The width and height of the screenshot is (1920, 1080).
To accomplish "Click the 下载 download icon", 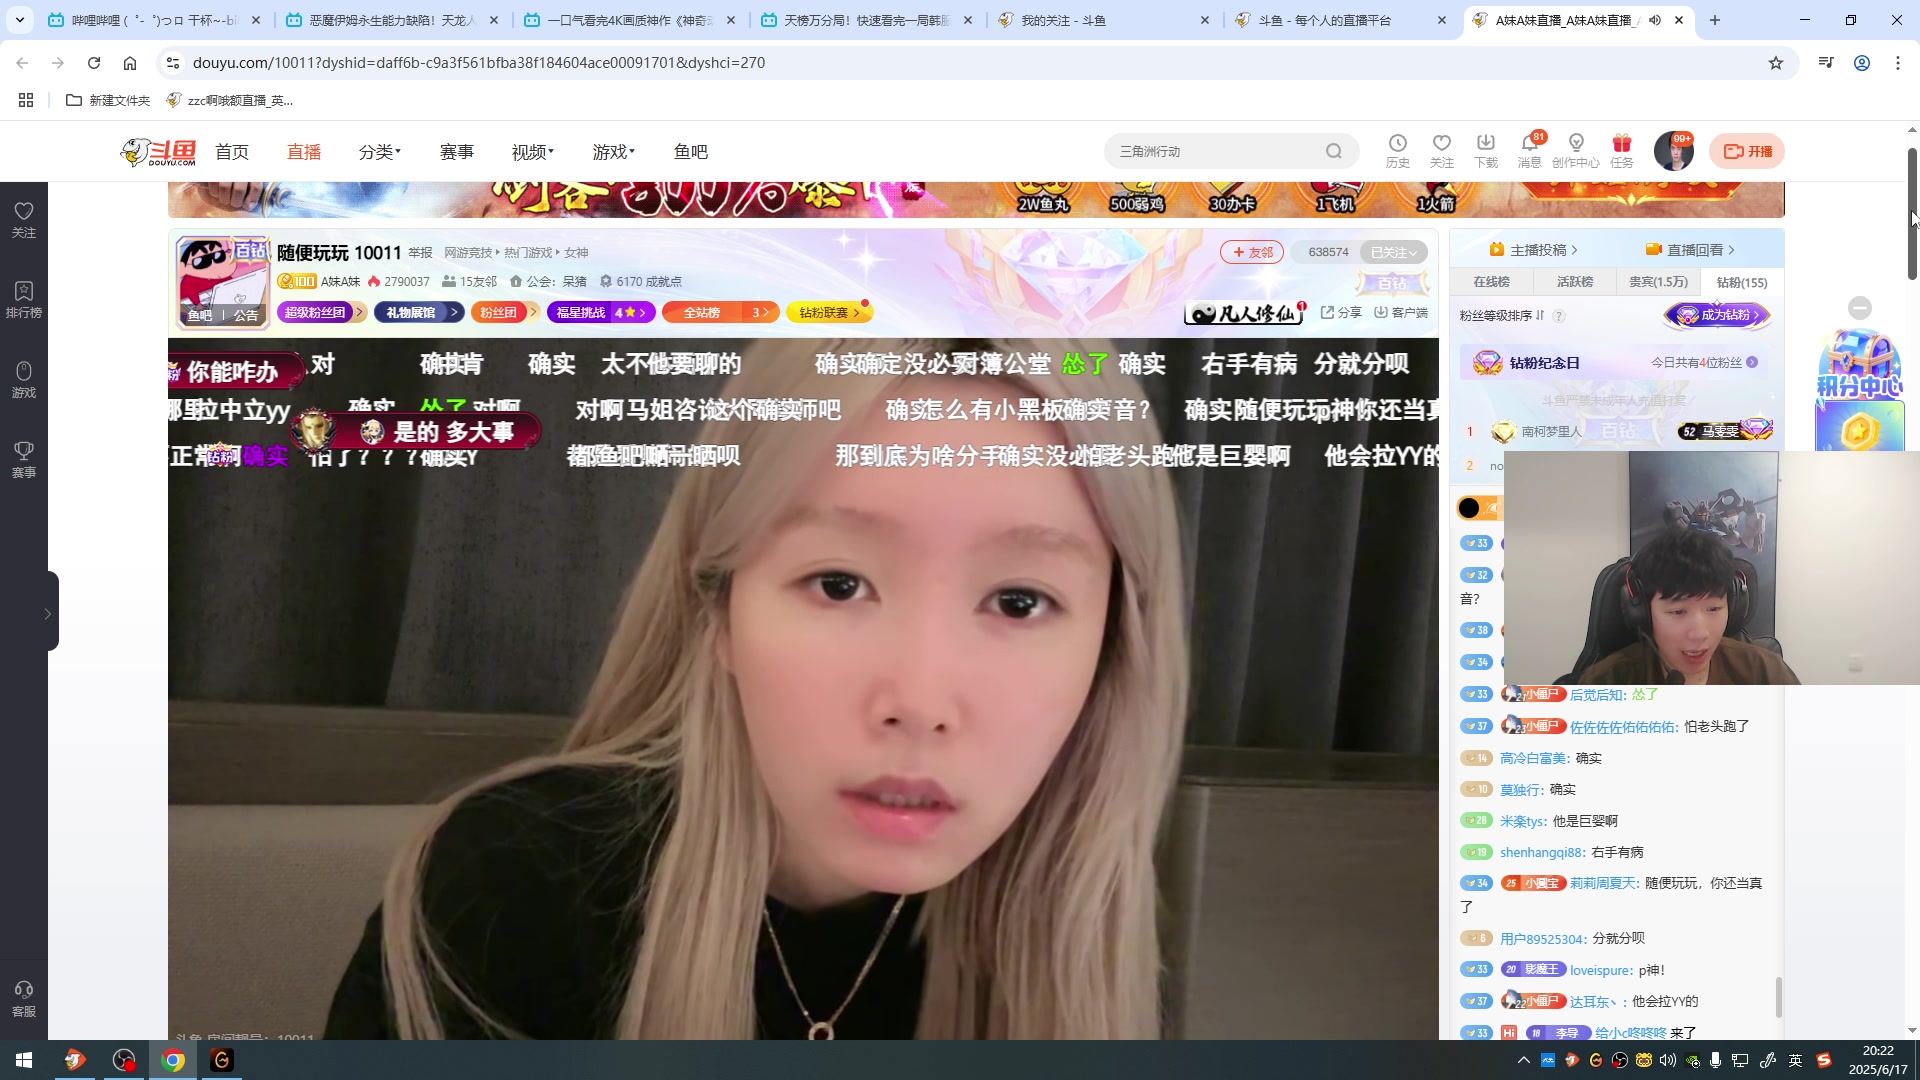I will (1485, 151).
